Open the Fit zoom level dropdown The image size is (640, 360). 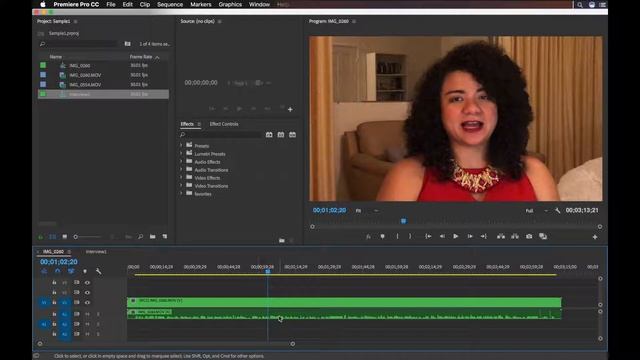[x=367, y=211]
